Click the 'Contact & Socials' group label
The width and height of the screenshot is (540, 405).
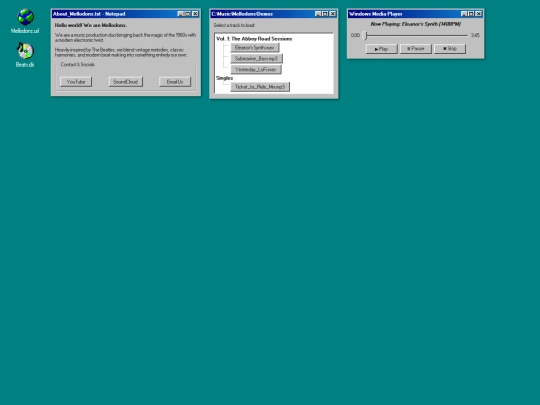77,64
